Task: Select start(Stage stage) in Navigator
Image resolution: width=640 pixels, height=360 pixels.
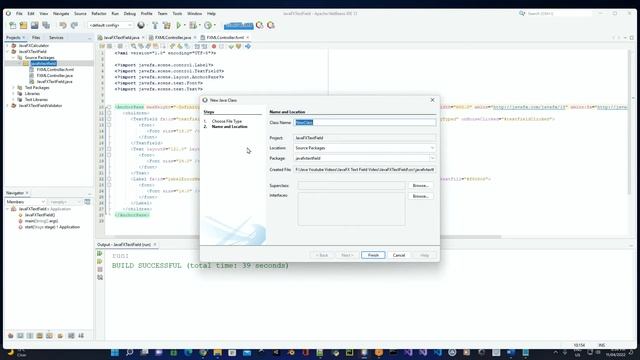Action: [52, 227]
